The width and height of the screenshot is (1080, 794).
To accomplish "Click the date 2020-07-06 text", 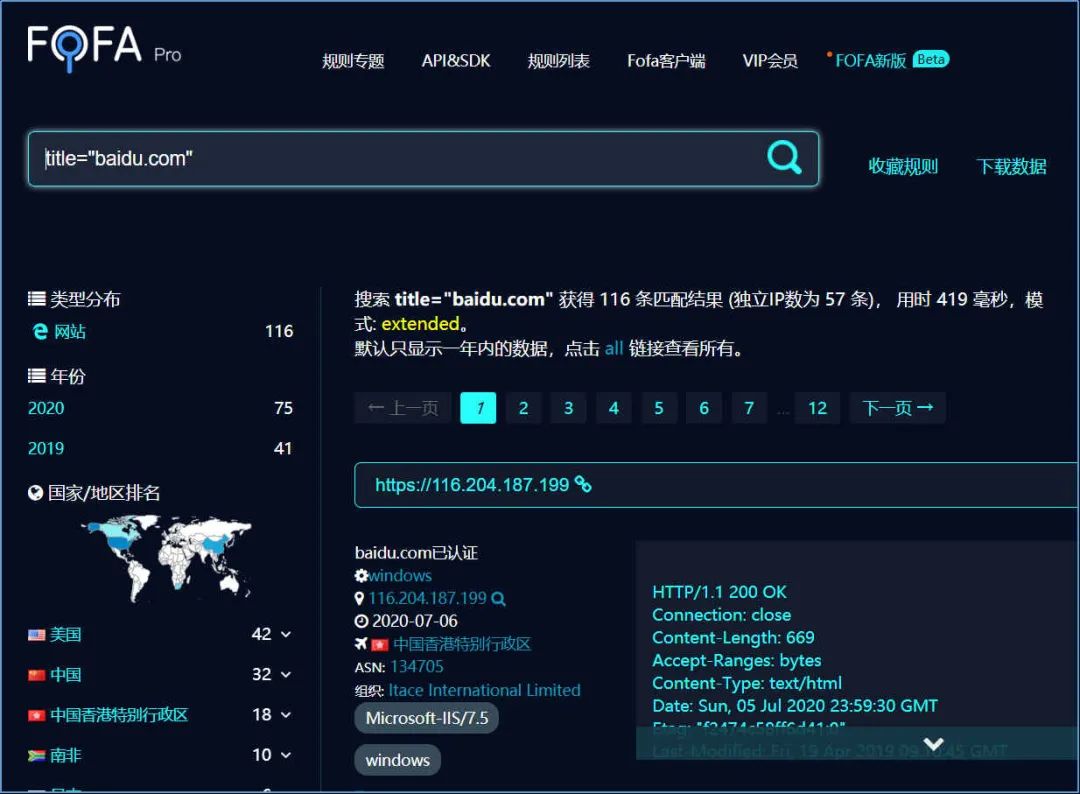I will (415, 621).
